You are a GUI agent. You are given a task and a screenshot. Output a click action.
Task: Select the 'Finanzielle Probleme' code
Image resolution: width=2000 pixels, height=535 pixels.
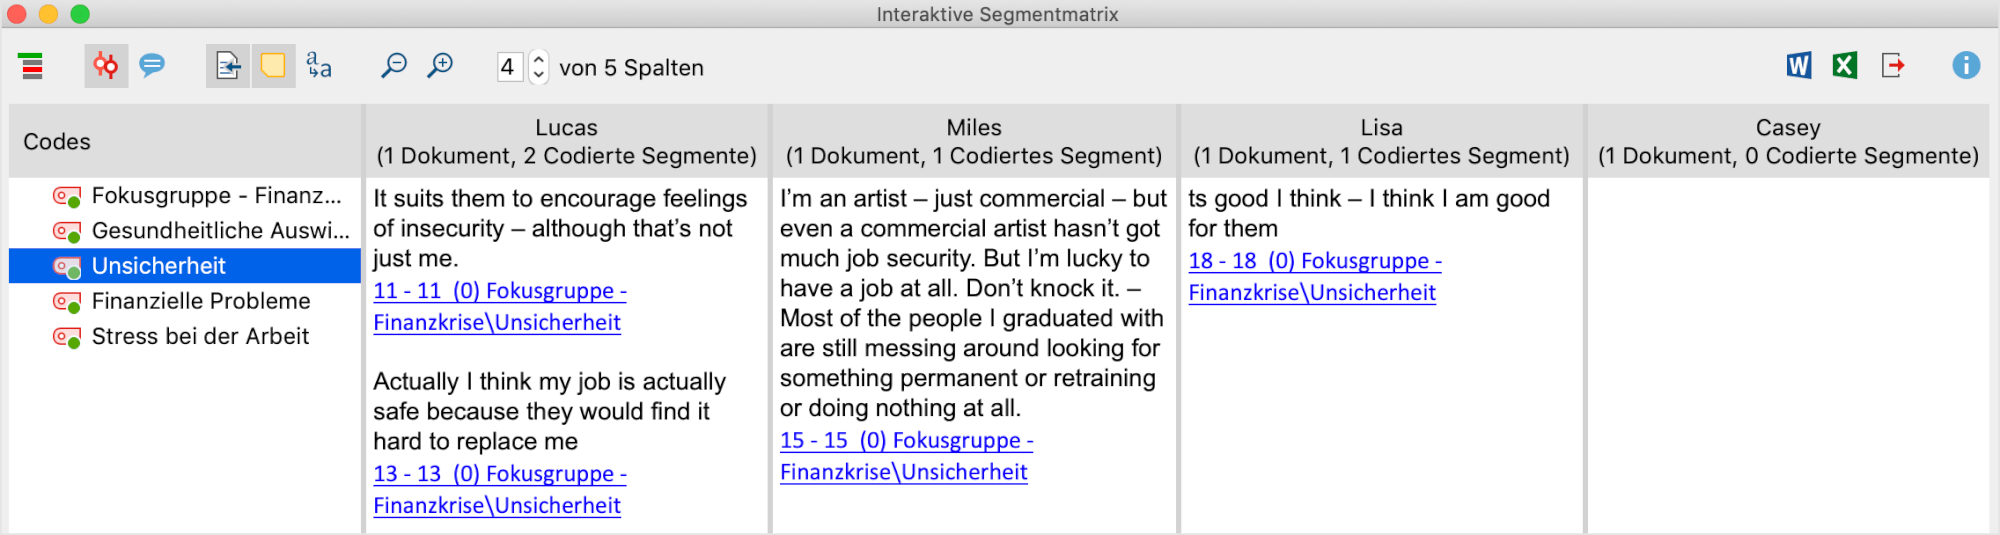(201, 301)
